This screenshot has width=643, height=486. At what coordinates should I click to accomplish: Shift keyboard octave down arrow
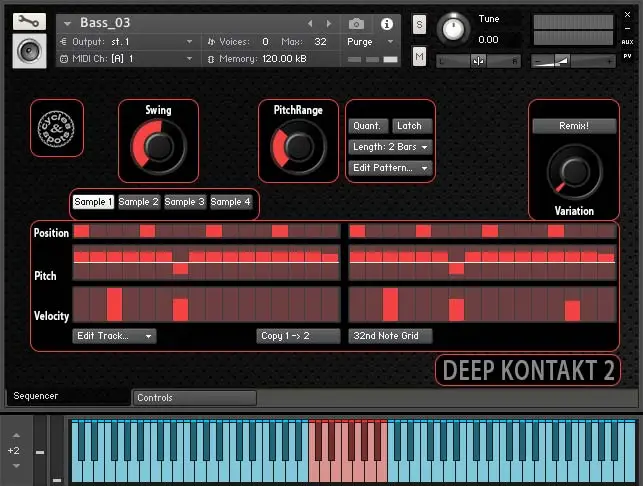(16, 465)
